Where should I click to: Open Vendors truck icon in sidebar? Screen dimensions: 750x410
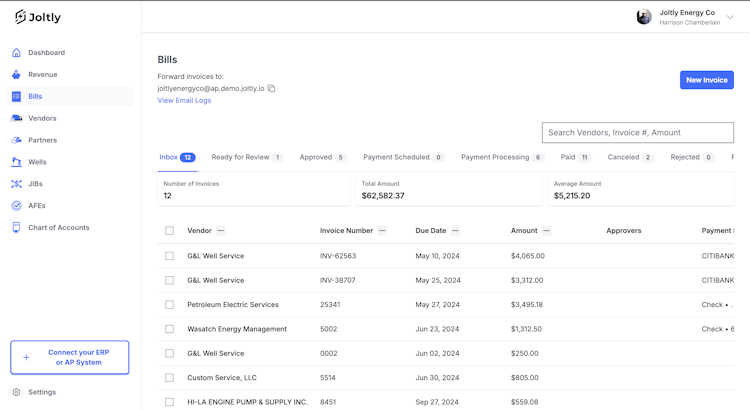tap(16, 118)
